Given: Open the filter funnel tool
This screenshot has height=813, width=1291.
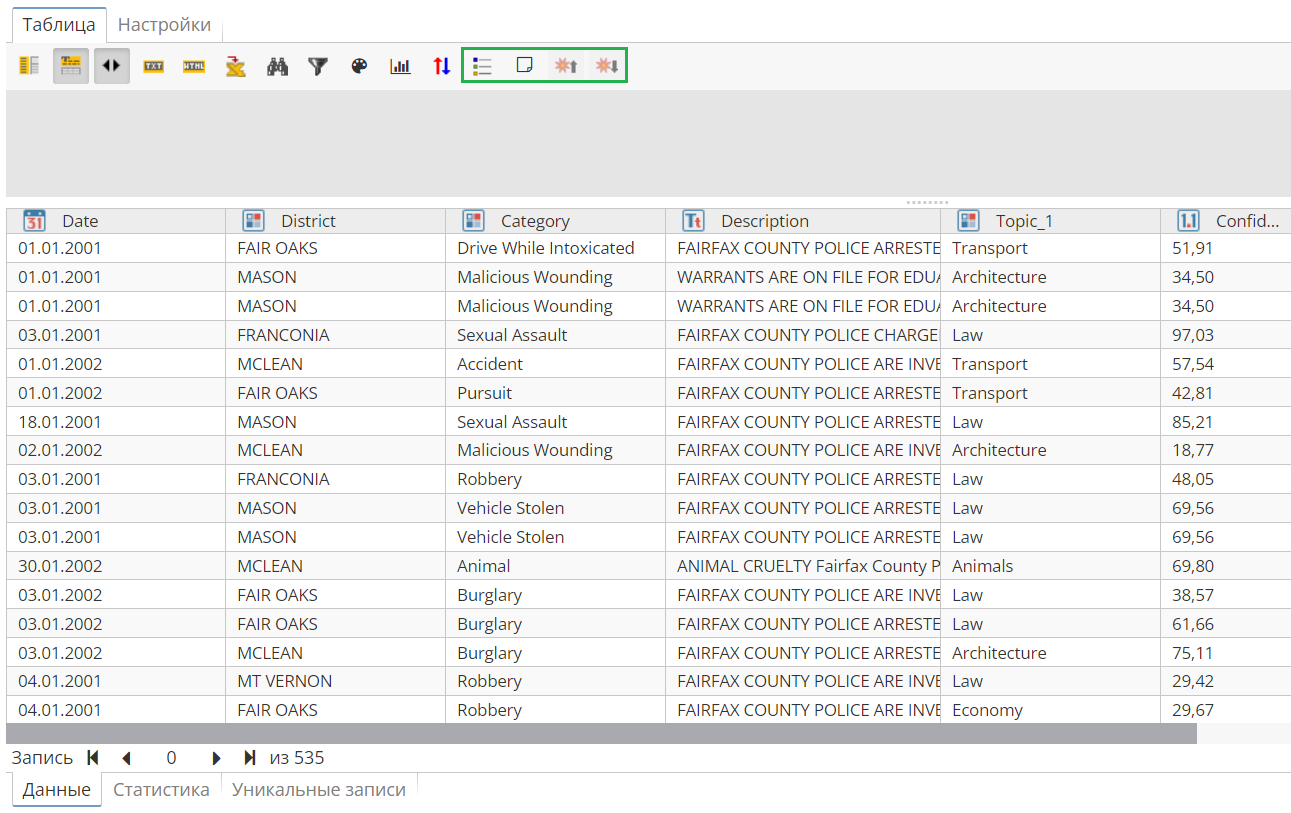Looking at the screenshot, I should [318, 66].
